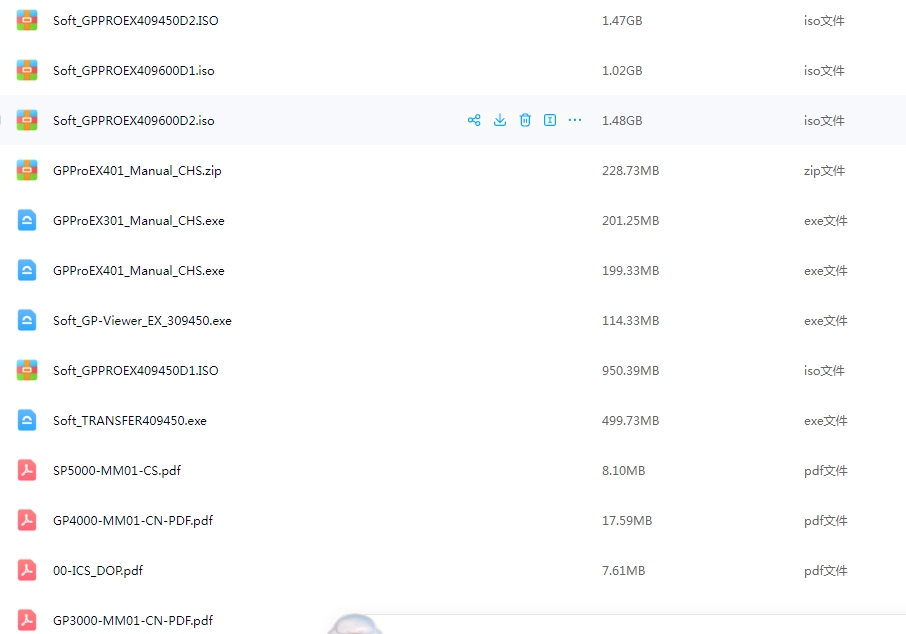Click iso文件 type of Soft_GPPROEX409600D1.iso
The height and width of the screenshot is (634, 906).
point(824,71)
